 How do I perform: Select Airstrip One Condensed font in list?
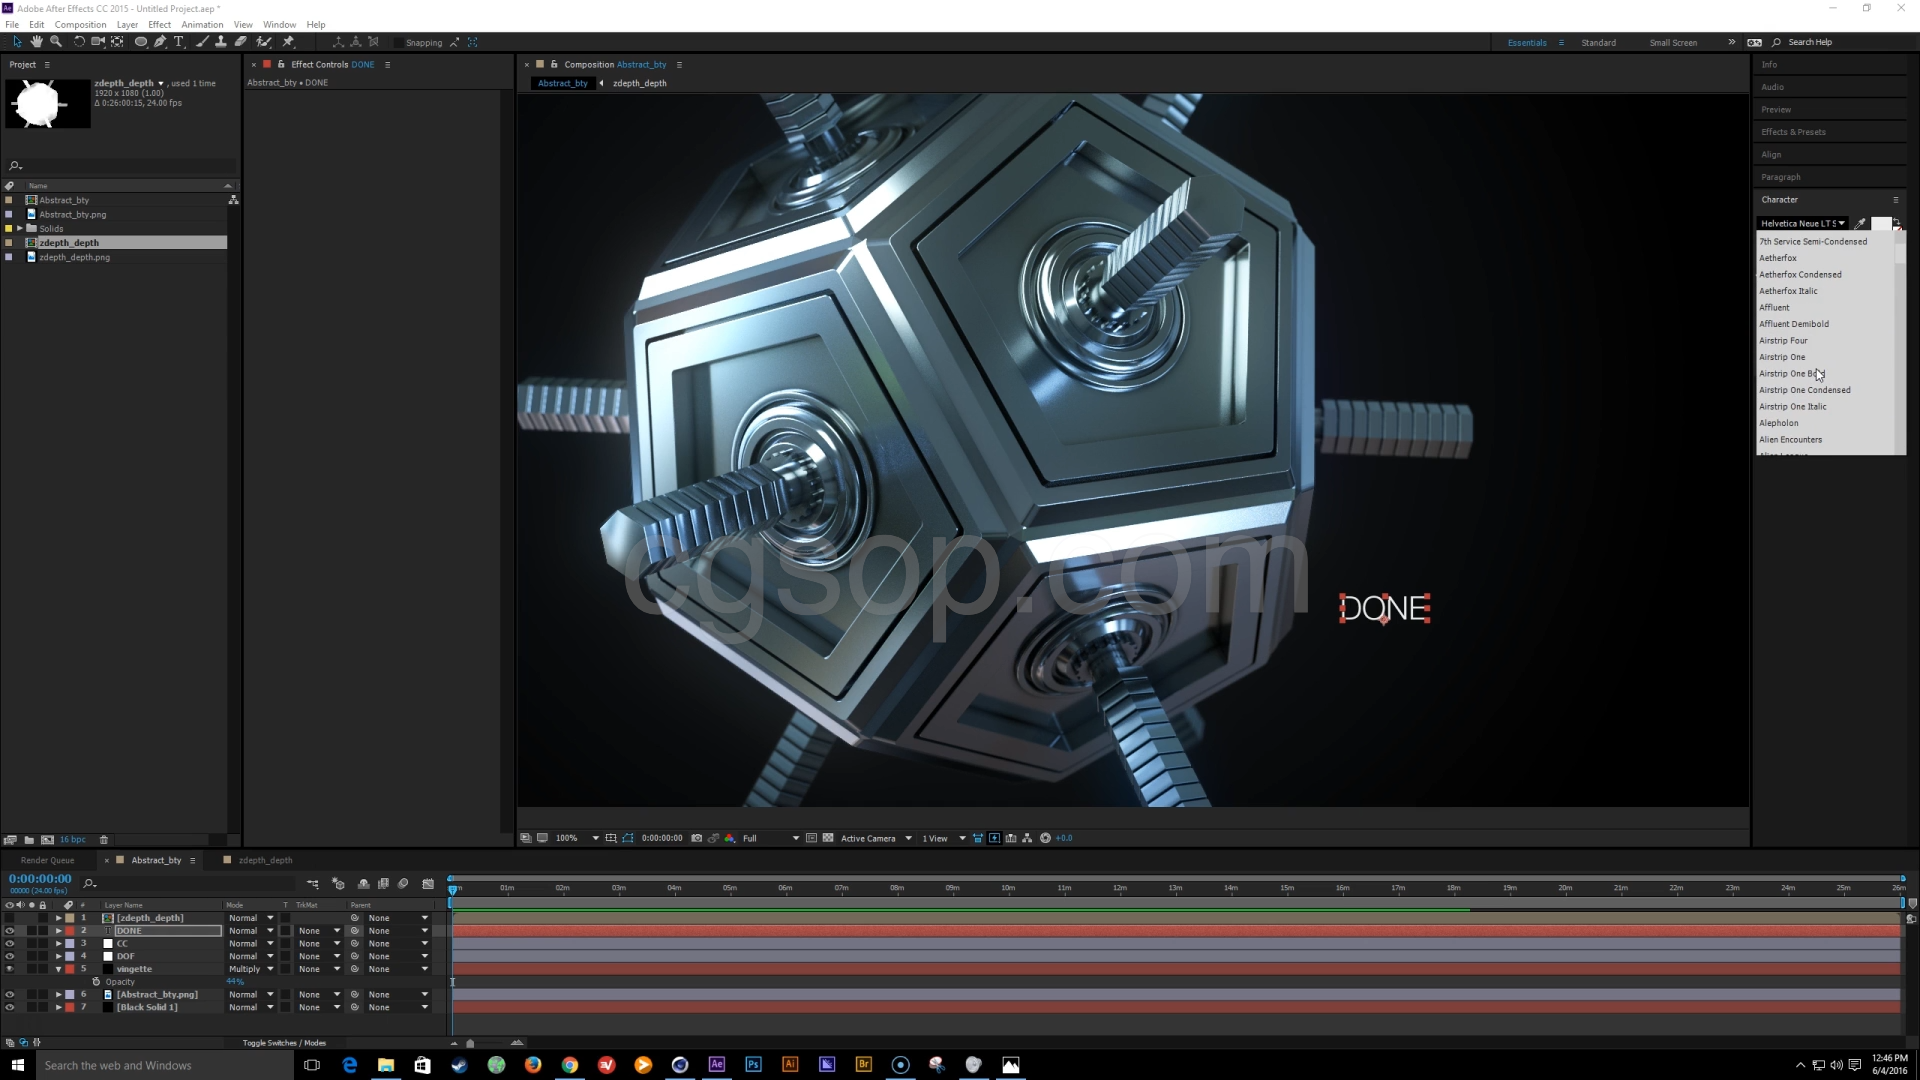click(x=1804, y=390)
